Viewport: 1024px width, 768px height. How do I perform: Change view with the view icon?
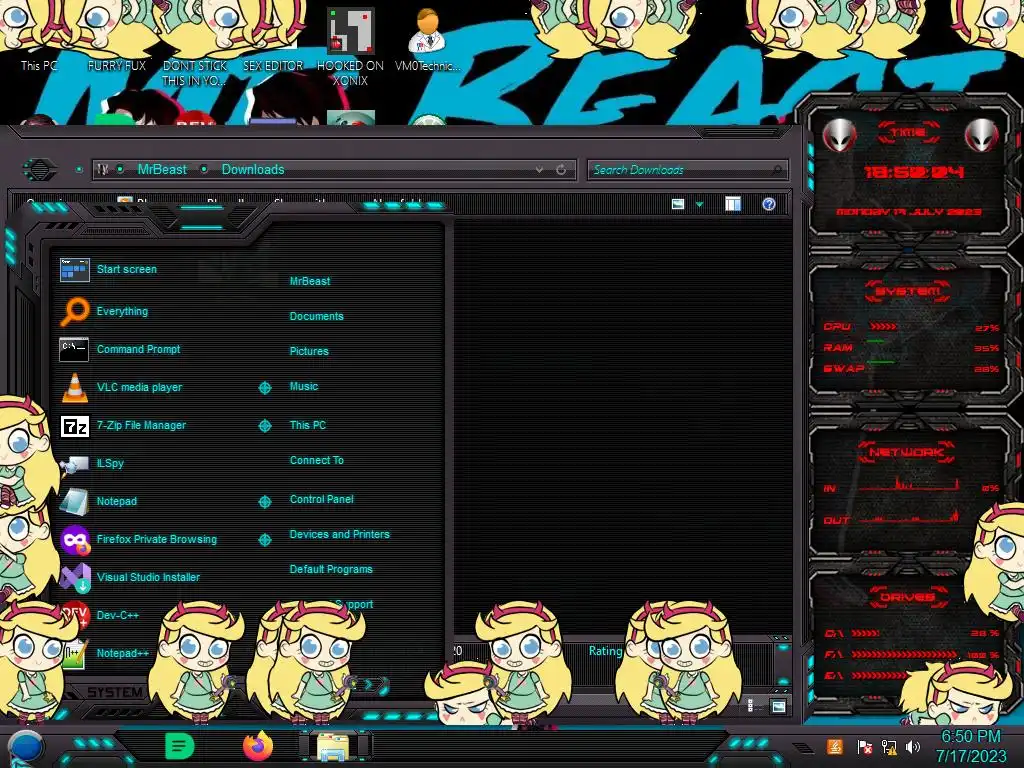tap(678, 204)
